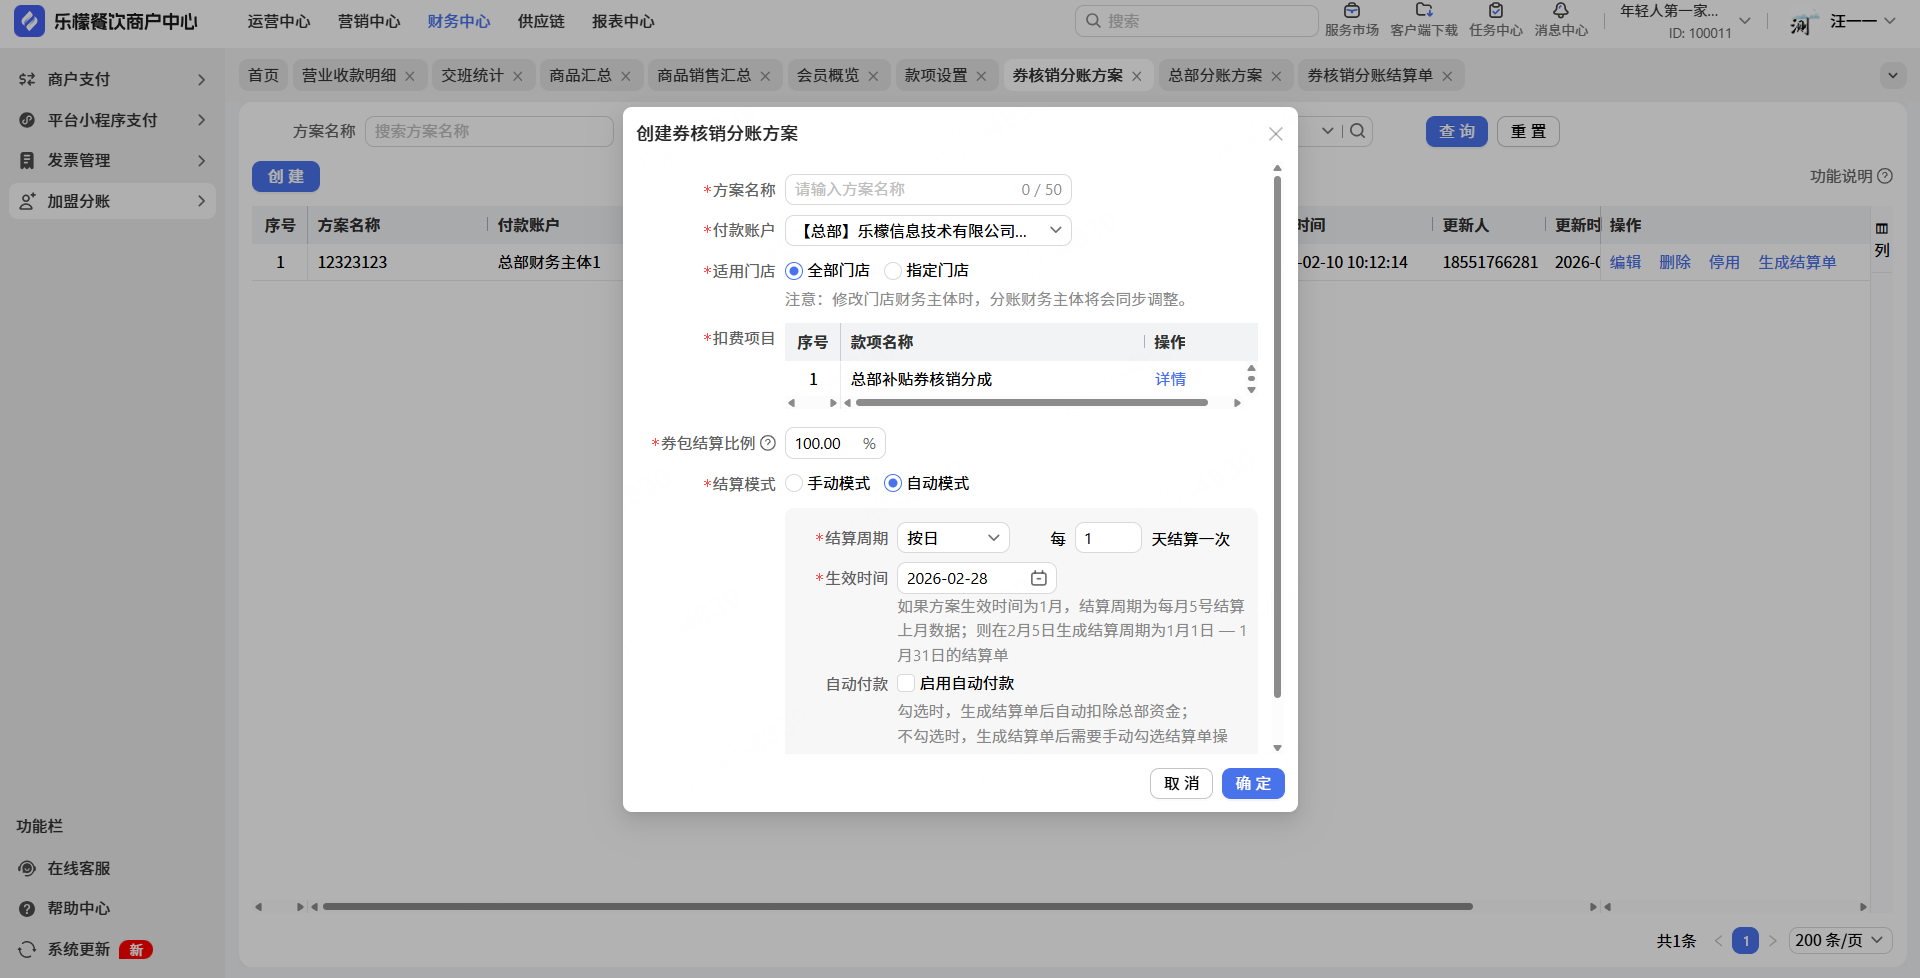Enable the 启用自动付款 checkbox
The width and height of the screenshot is (1920, 978).
(906, 683)
